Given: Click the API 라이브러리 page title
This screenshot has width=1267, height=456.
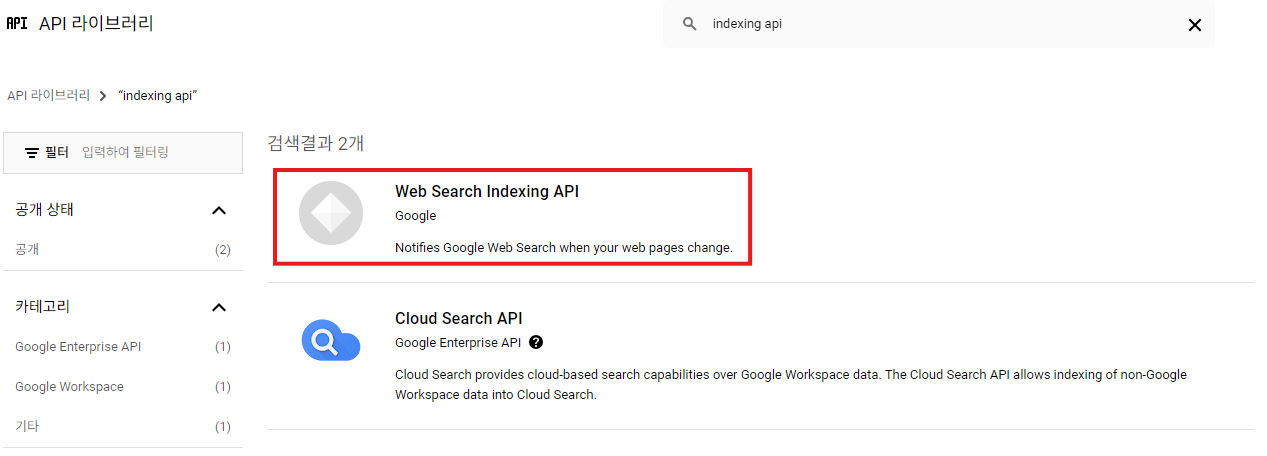Looking at the screenshot, I should pyautogui.click(x=96, y=23).
